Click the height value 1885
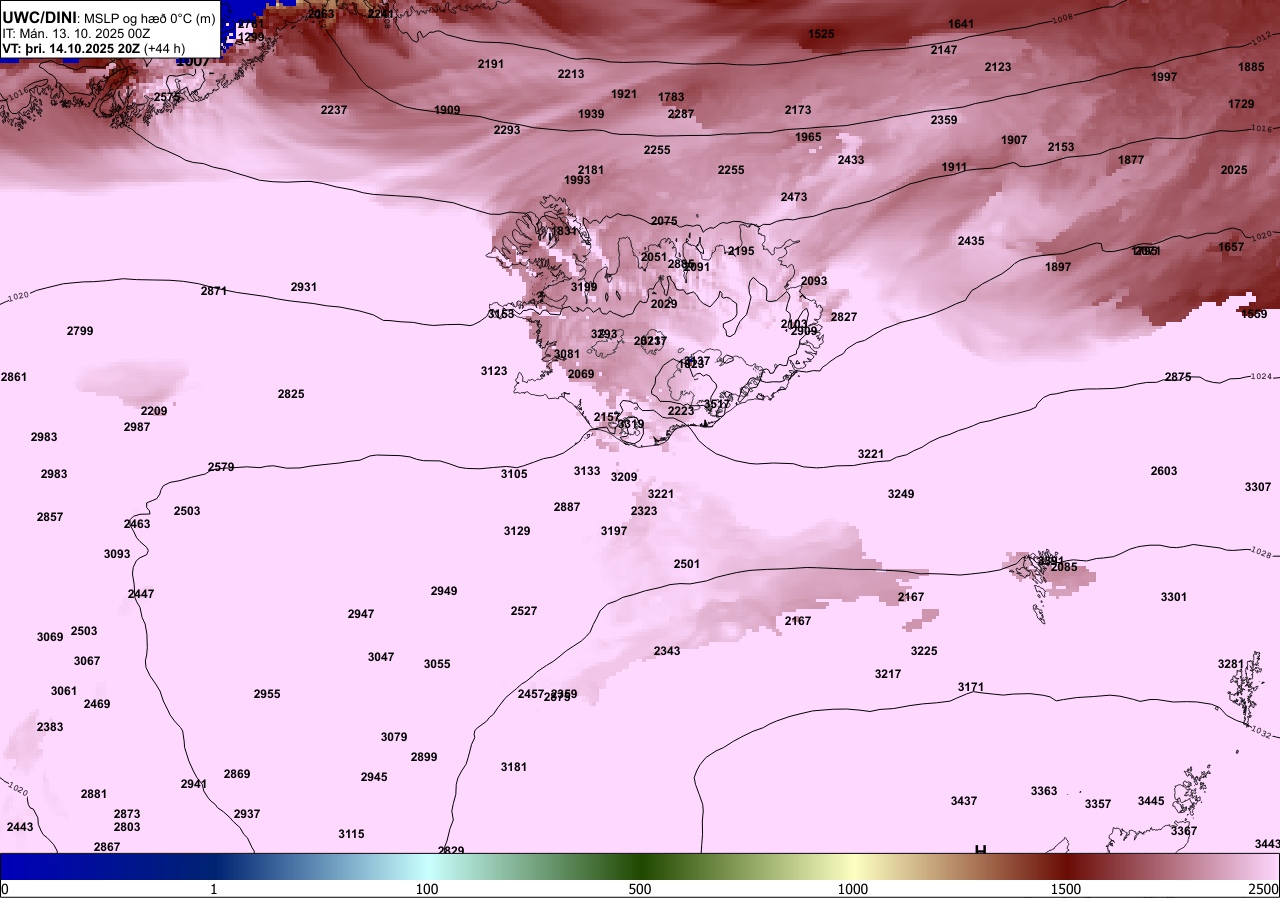The height and width of the screenshot is (898, 1280). [x=1251, y=67]
